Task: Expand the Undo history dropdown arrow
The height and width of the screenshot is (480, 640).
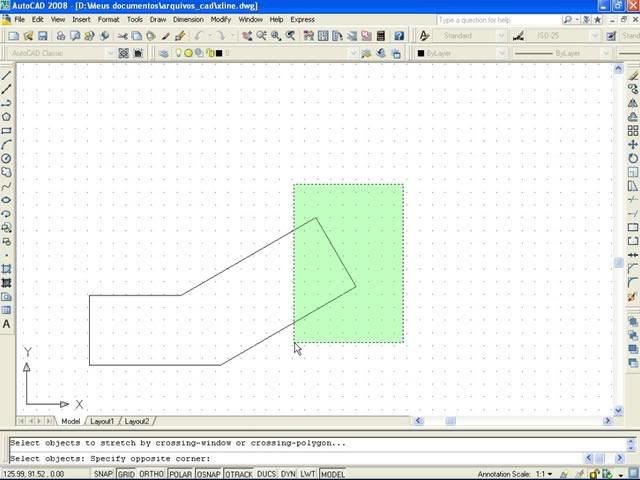Action: tap(210, 36)
